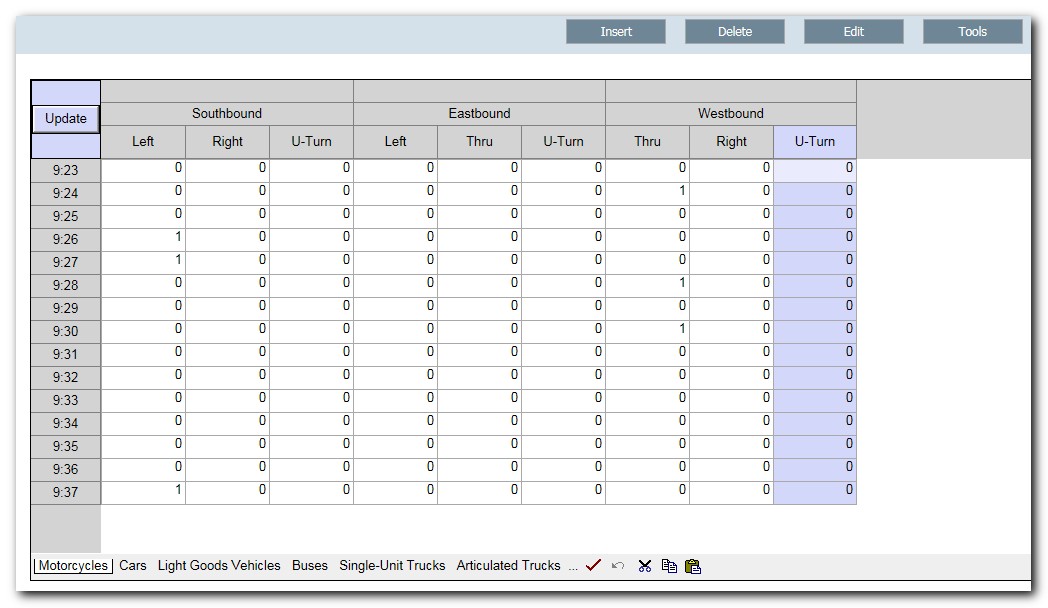This screenshot has width=1048, height=608.
Task: Select the Eastbound Thru column header
Action: pyautogui.click(x=479, y=141)
